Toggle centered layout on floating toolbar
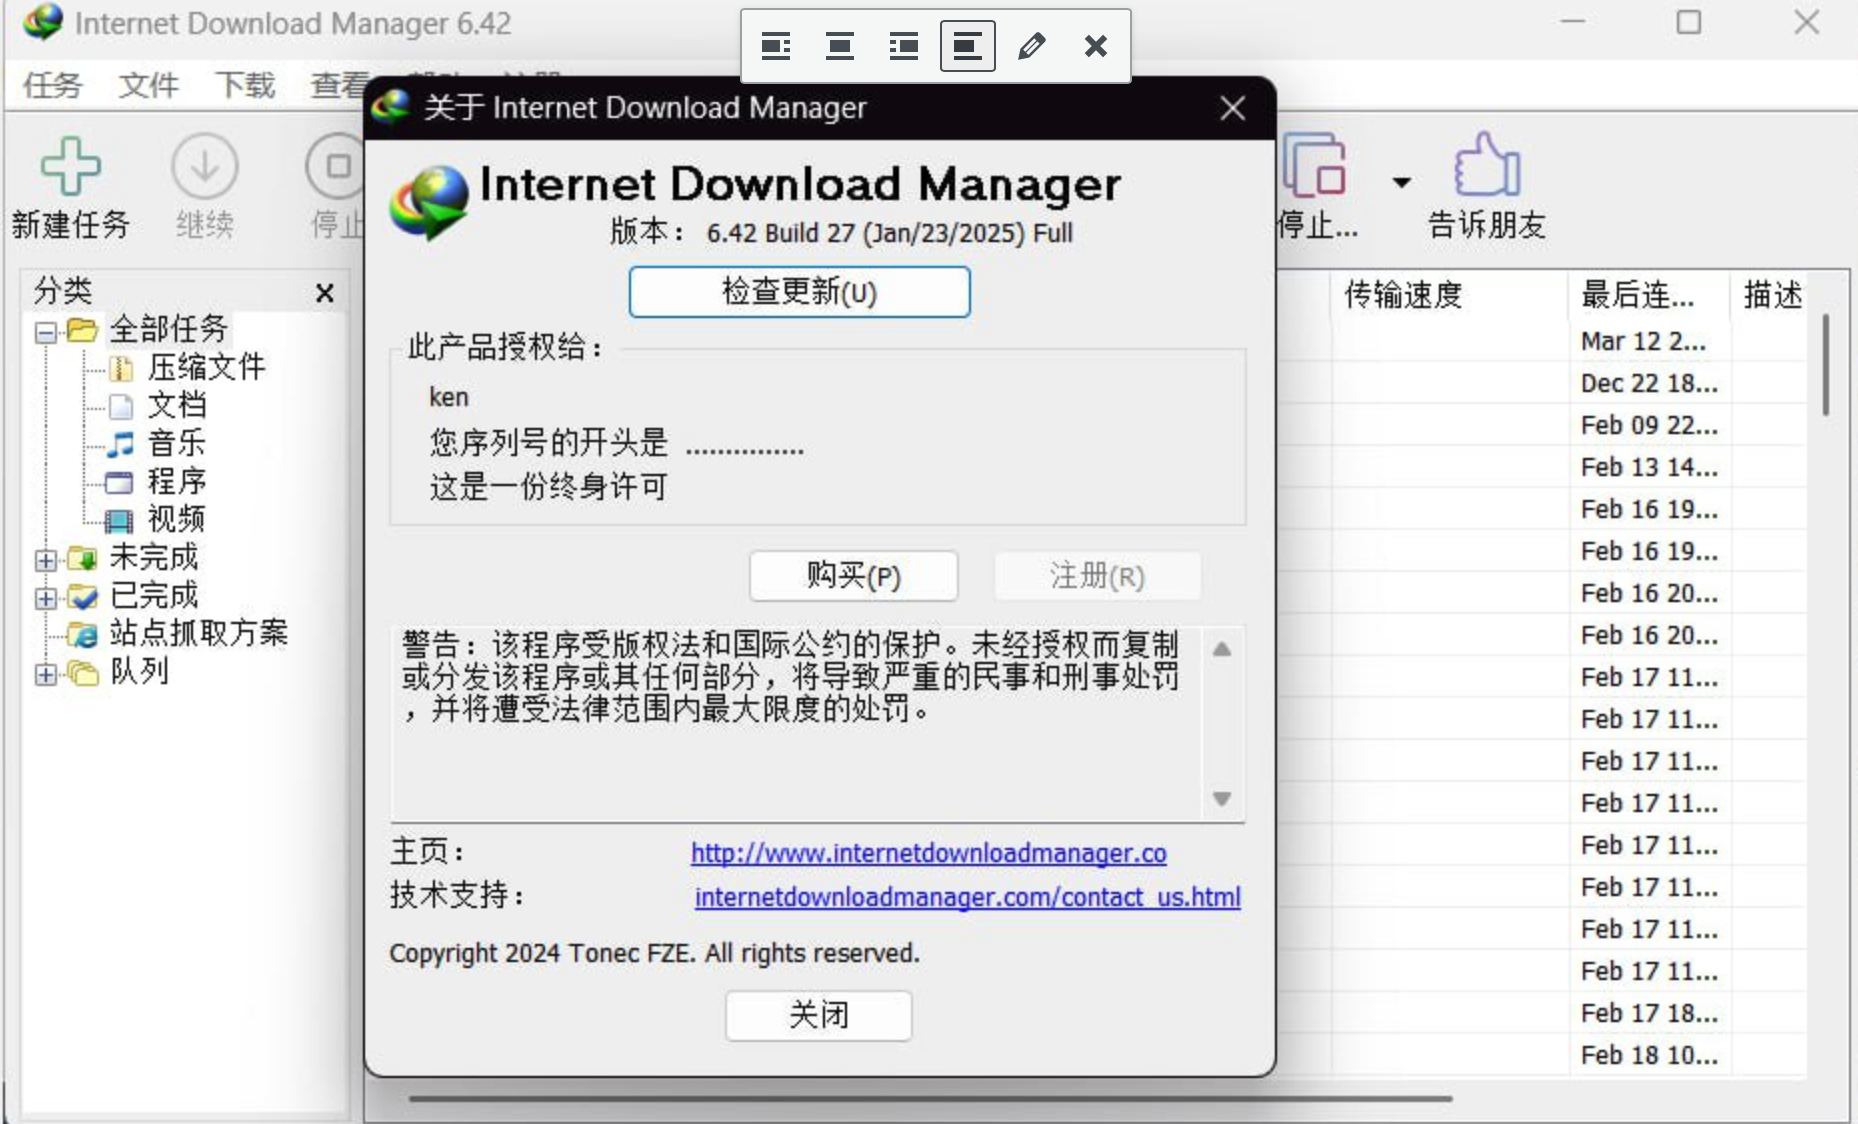Viewport: 1858px width, 1124px height. click(839, 45)
